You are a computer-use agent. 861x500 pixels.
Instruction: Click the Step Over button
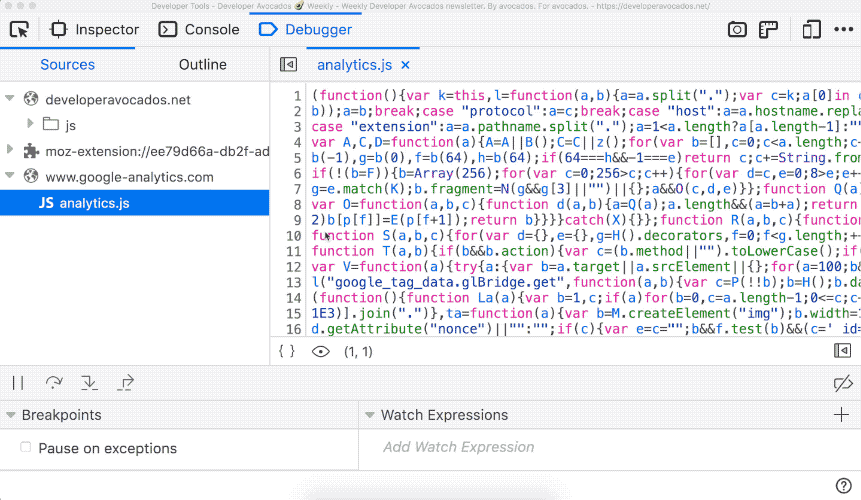click(54, 383)
